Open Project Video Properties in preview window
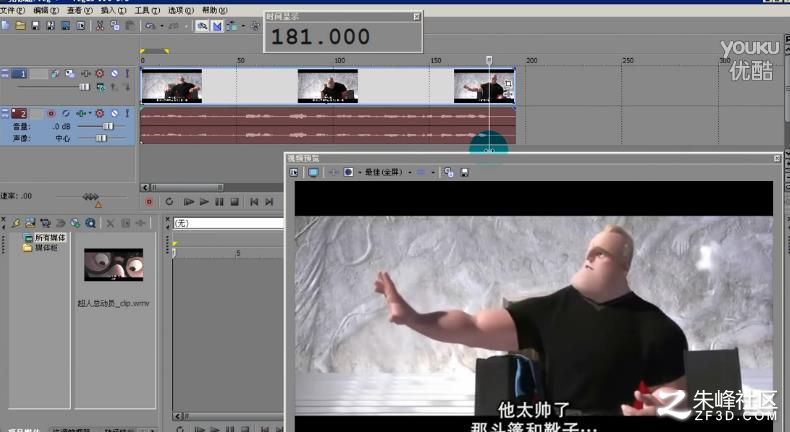Viewport: 790px width, 432px height. pos(294,172)
